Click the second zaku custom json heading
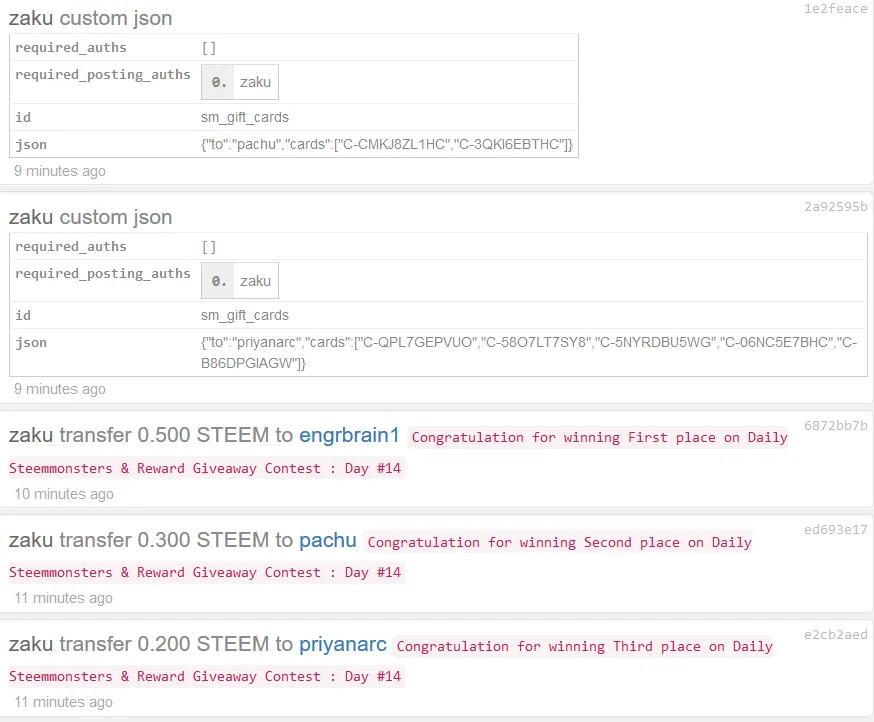The image size is (874, 722). click(x=90, y=217)
